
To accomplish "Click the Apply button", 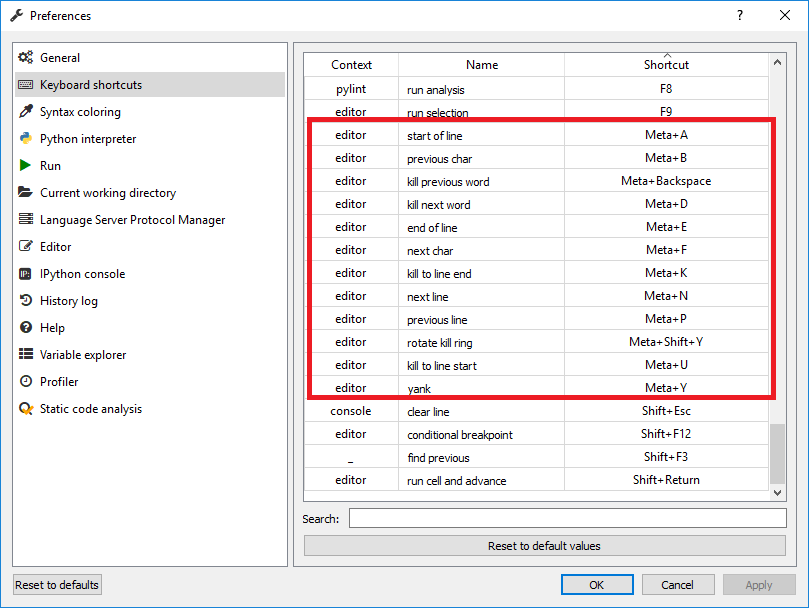I will coord(759,585).
